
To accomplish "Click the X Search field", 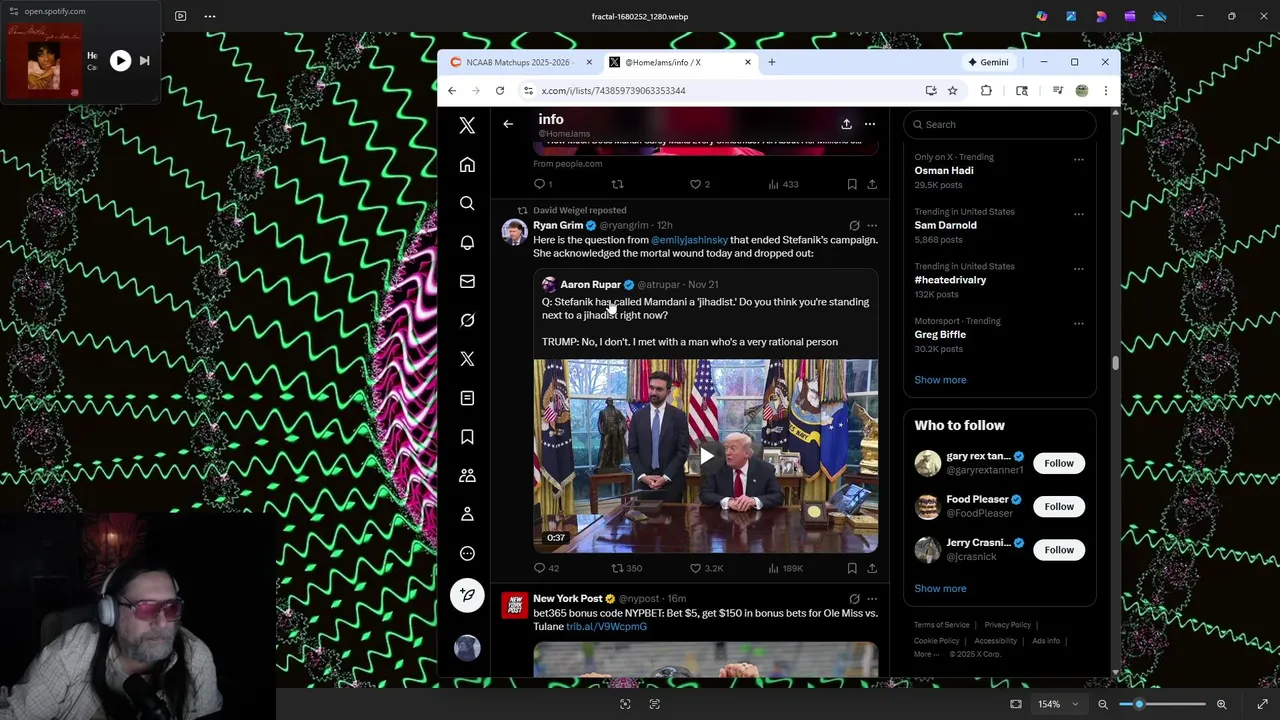I will (1000, 125).
